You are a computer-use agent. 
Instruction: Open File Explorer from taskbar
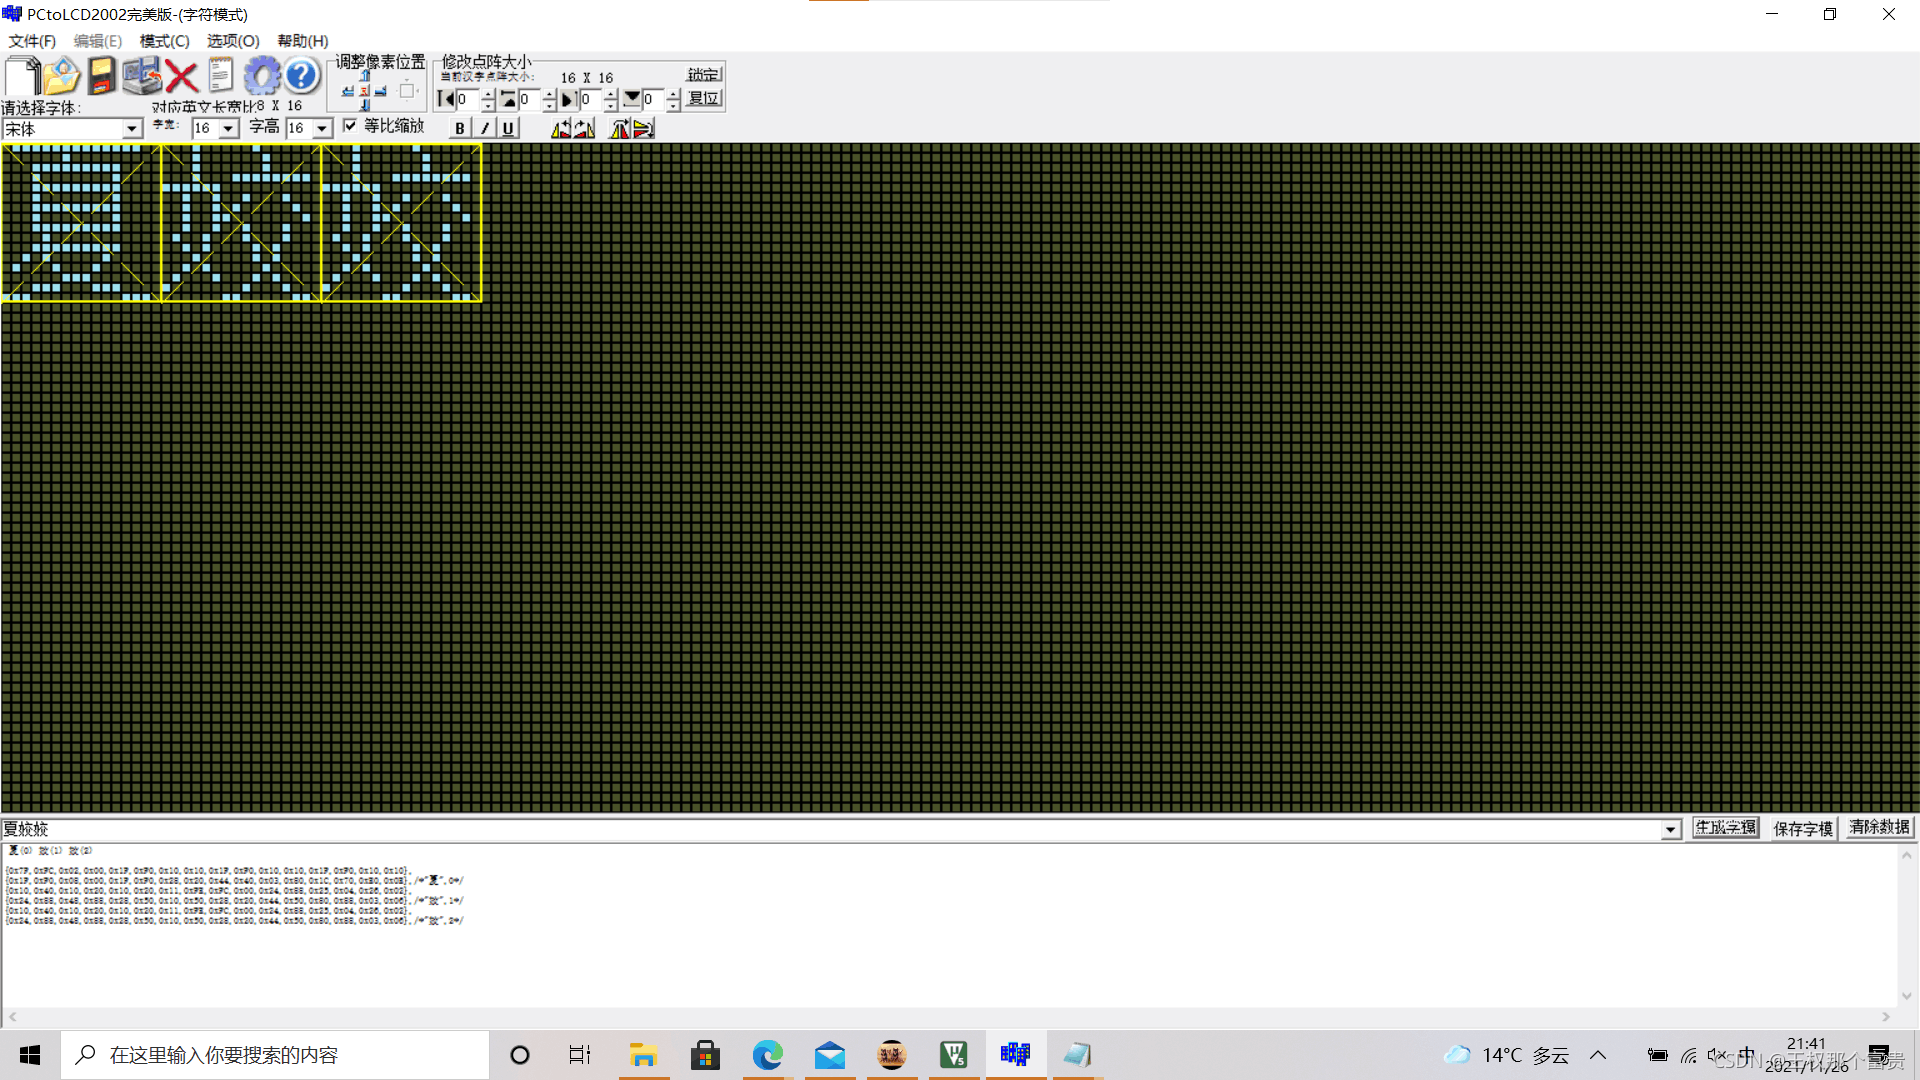[x=643, y=1055]
